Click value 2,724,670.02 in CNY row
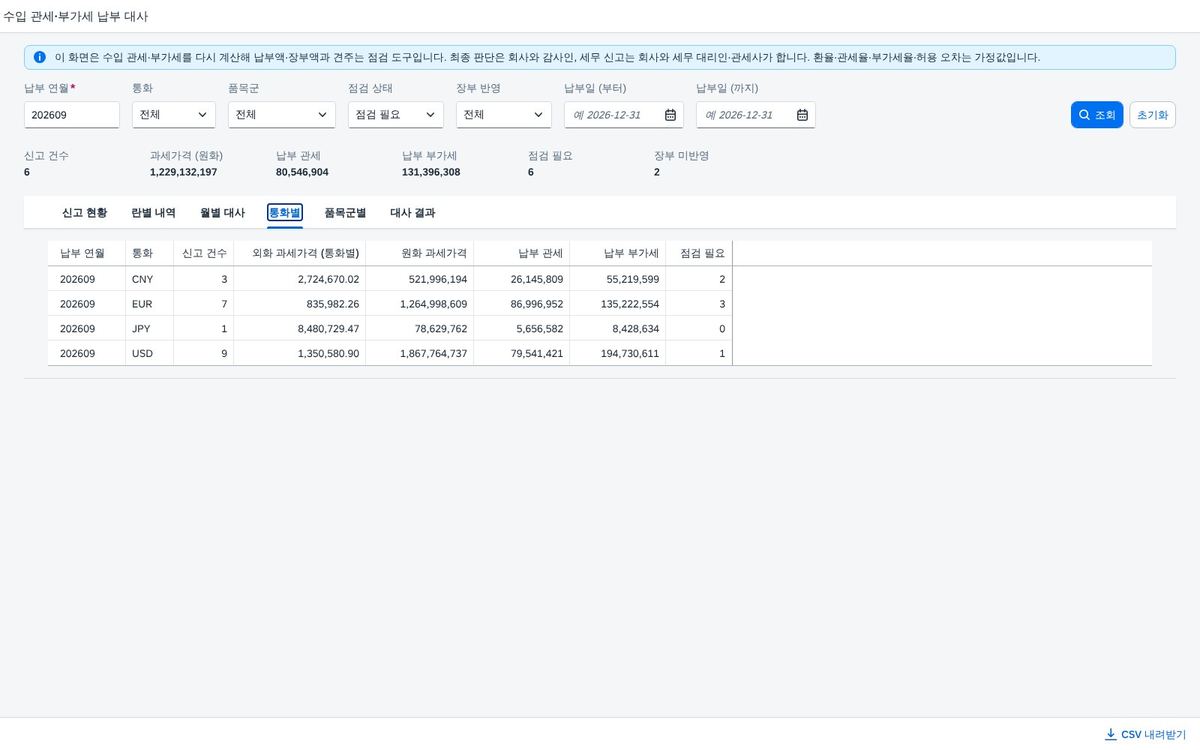The image size is (1200, 750). (328, 279)
